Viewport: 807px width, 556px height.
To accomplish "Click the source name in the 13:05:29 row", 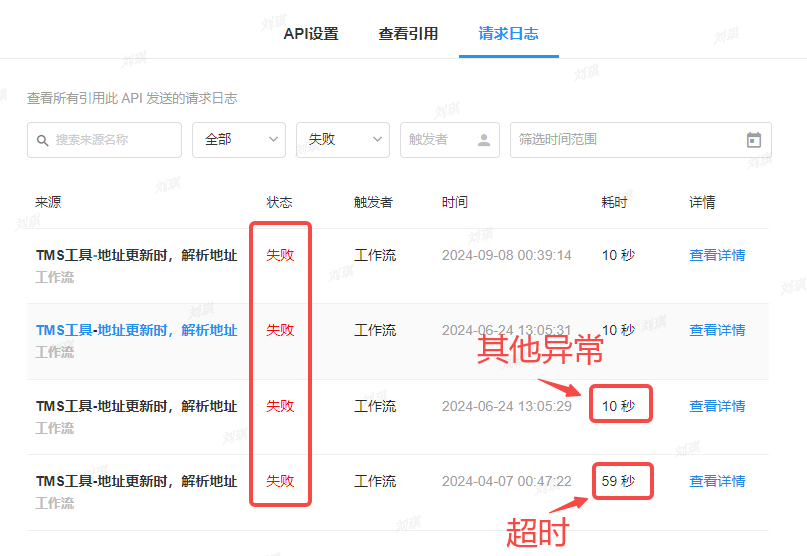I will pos(136,406).
